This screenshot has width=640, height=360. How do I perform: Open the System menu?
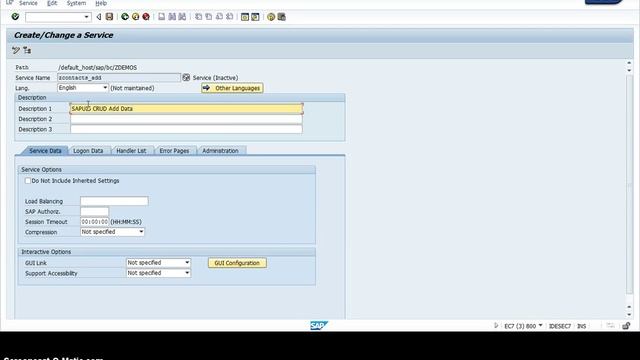coord(76,3)
